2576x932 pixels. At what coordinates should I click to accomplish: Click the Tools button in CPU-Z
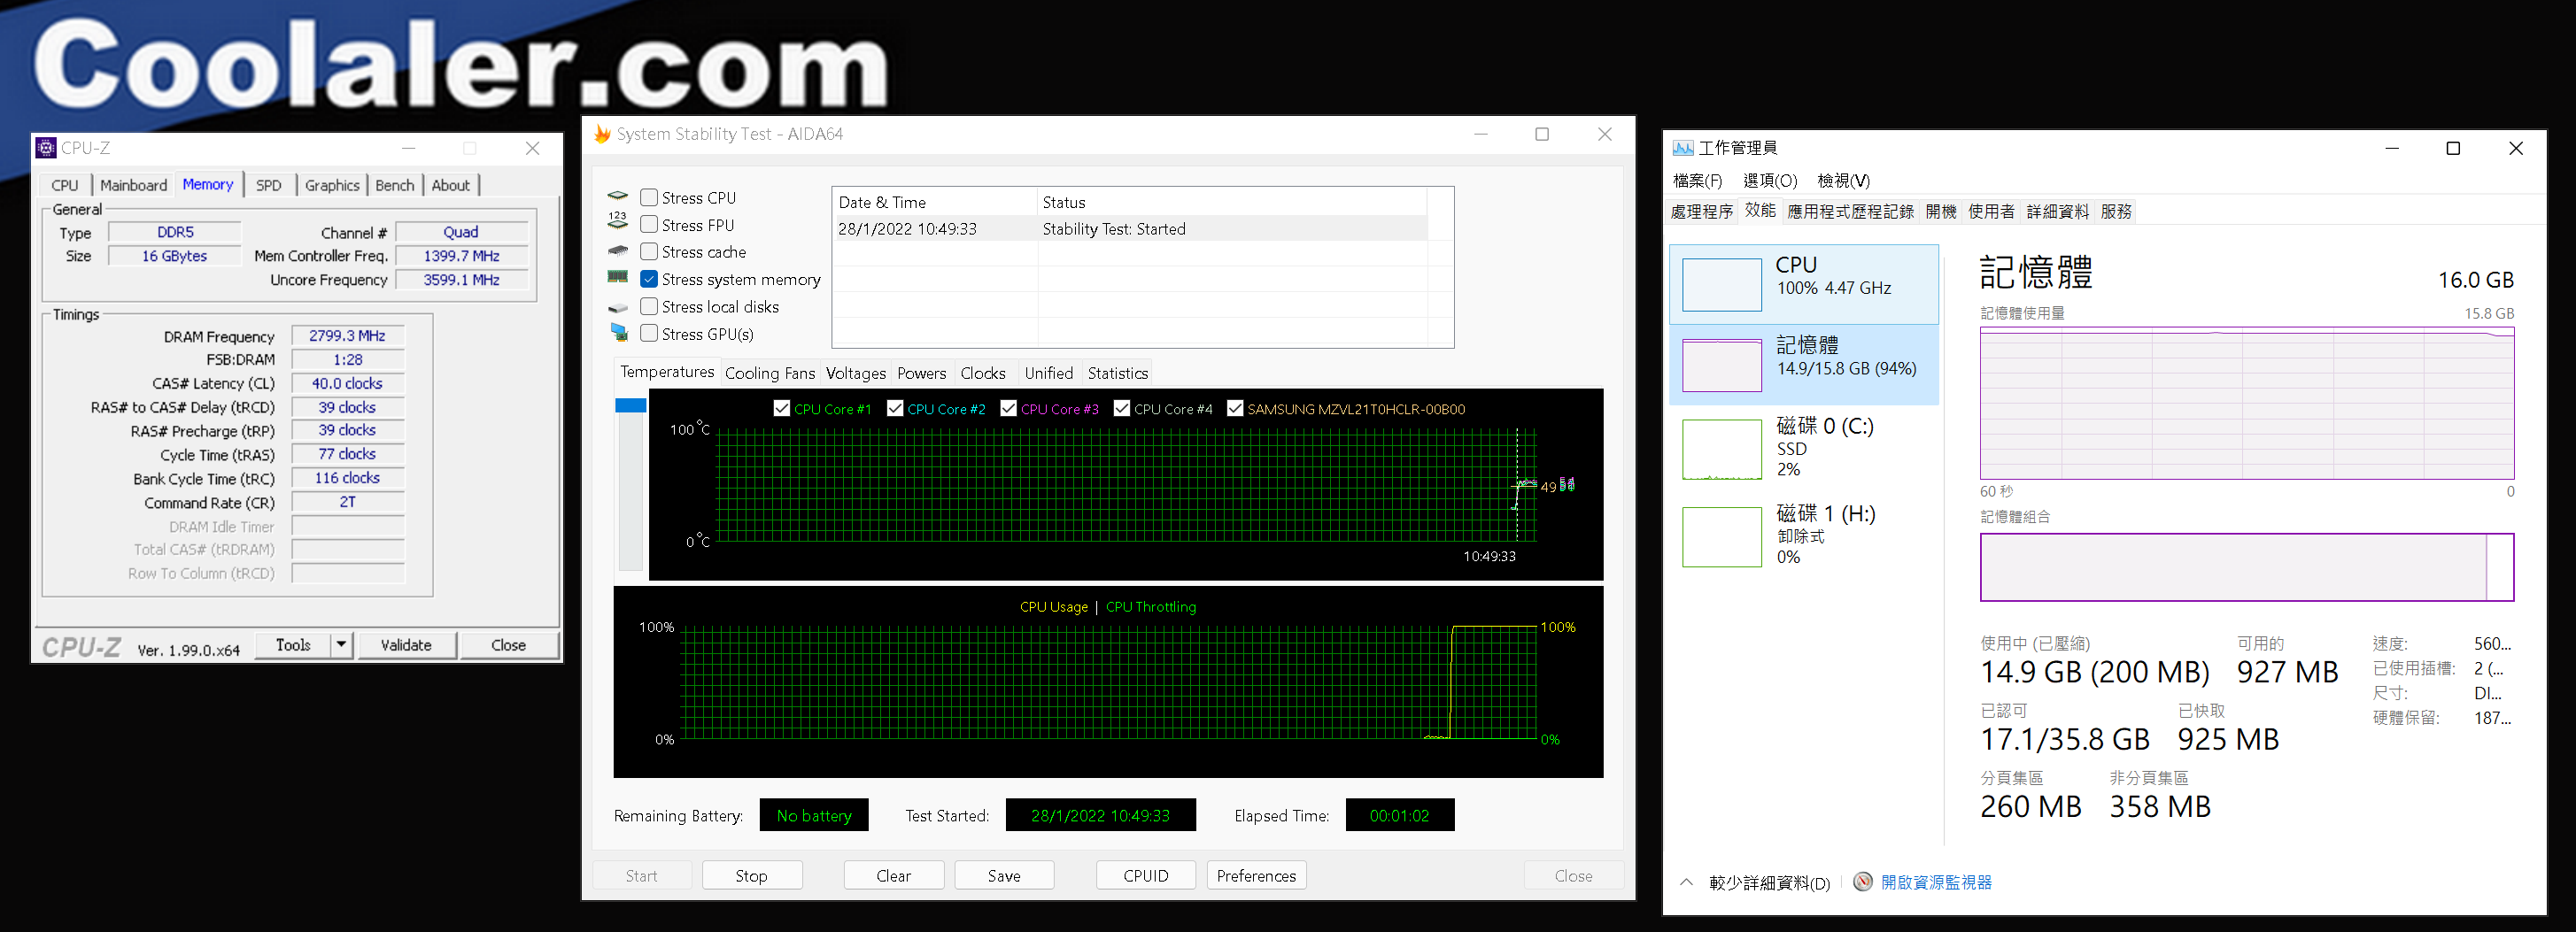click(x=293, y=645)
